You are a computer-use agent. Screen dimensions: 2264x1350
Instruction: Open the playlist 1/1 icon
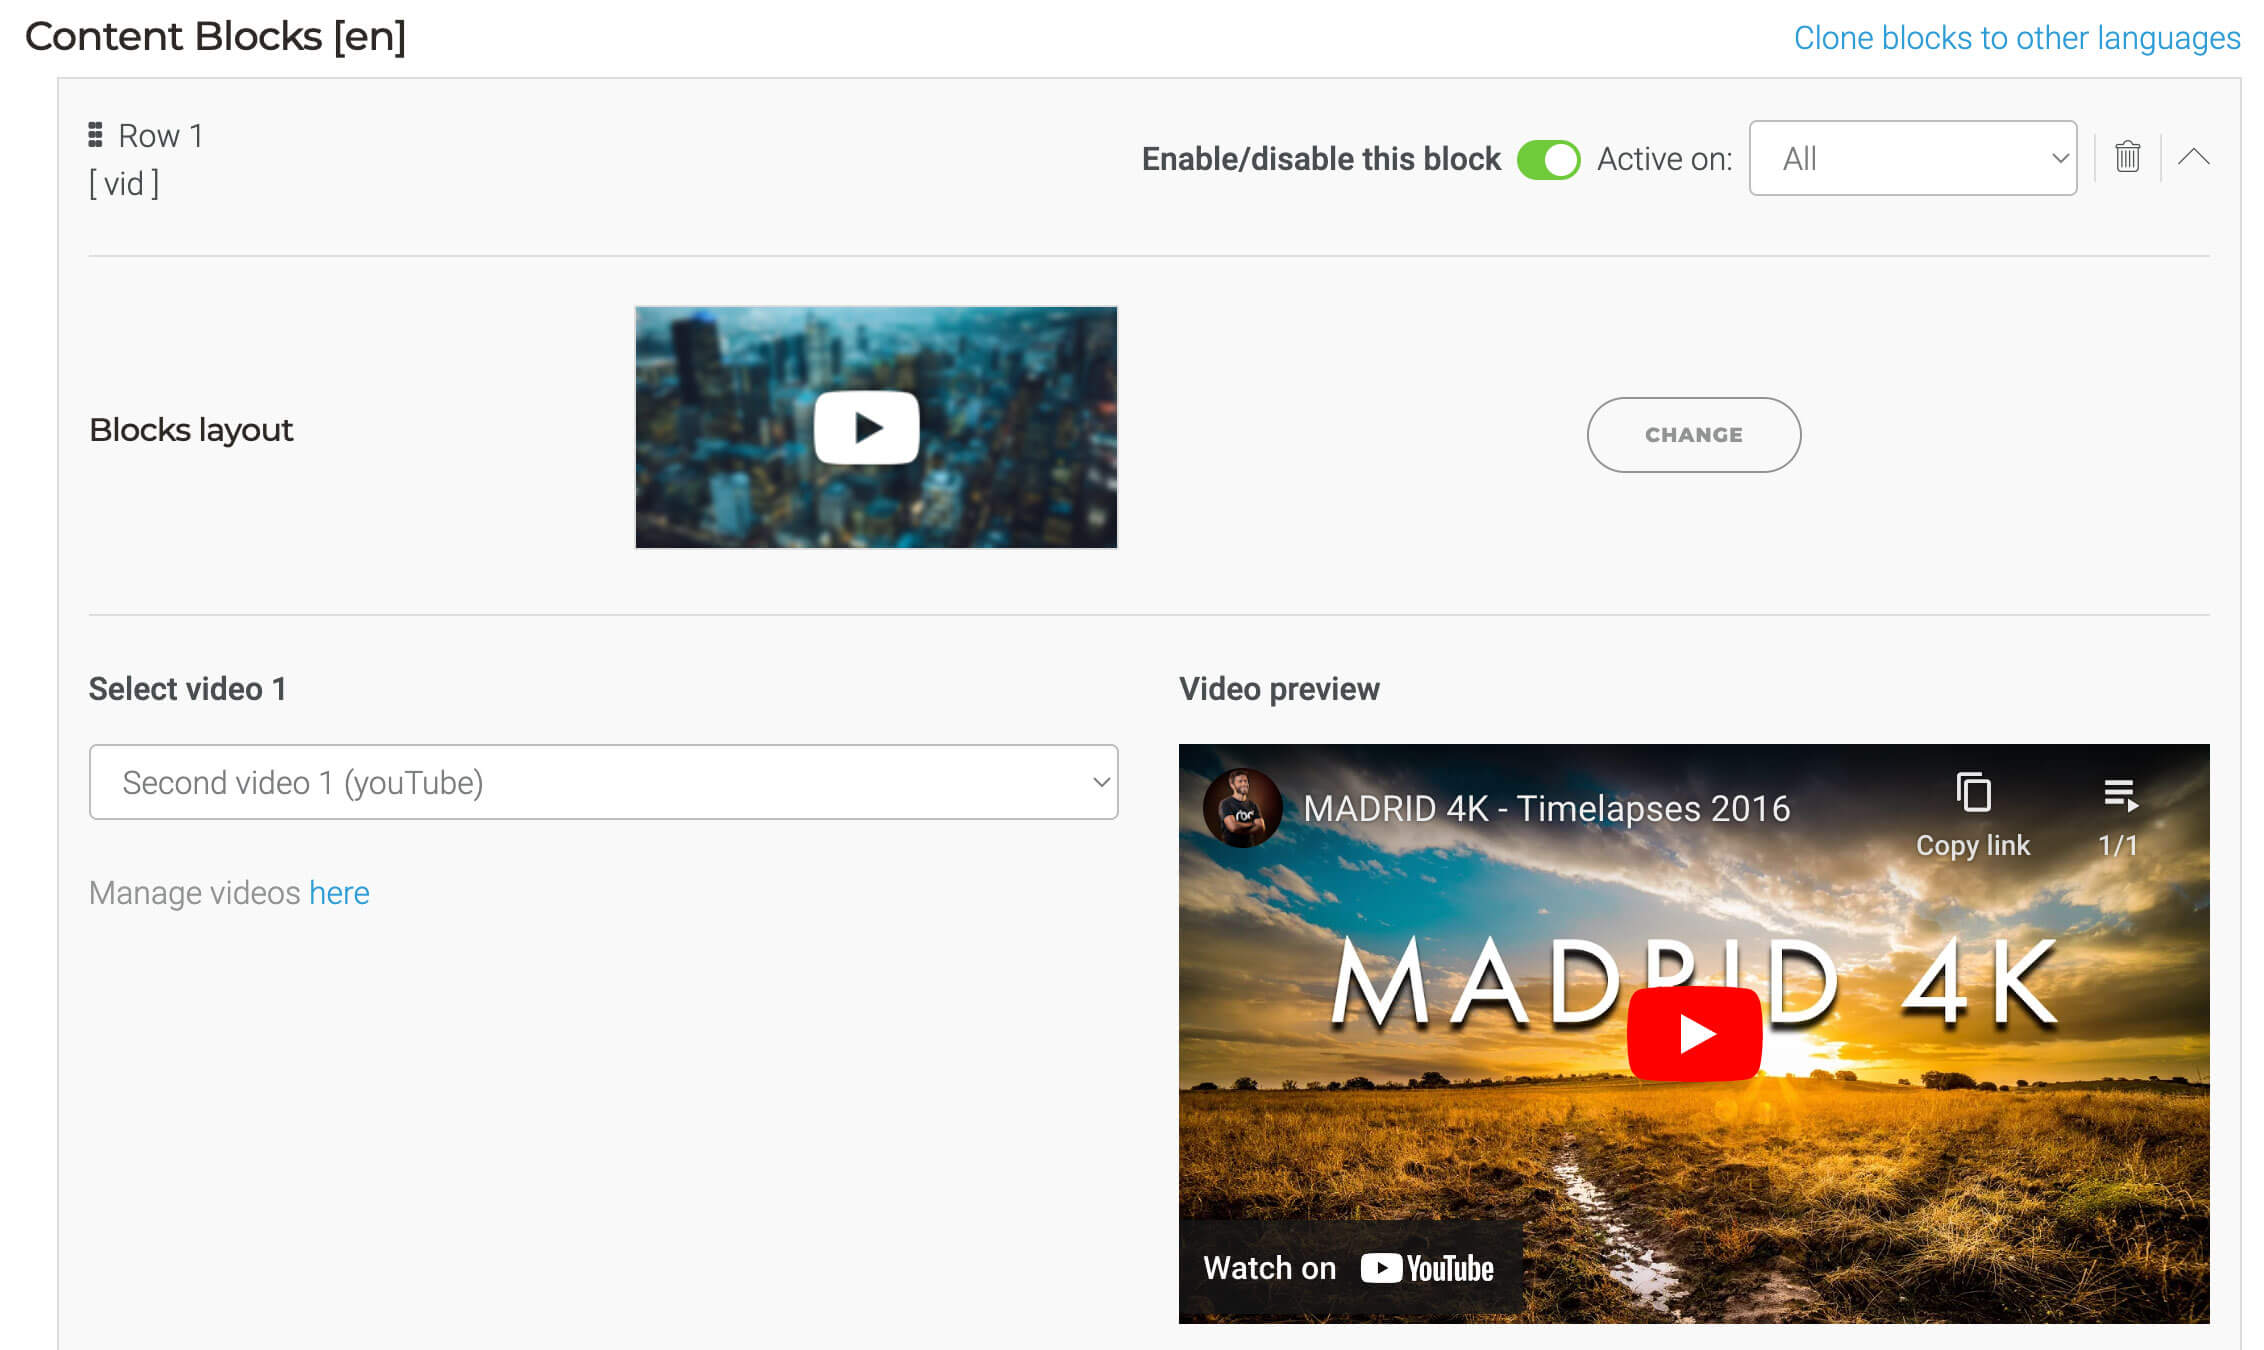point(2118,796)
